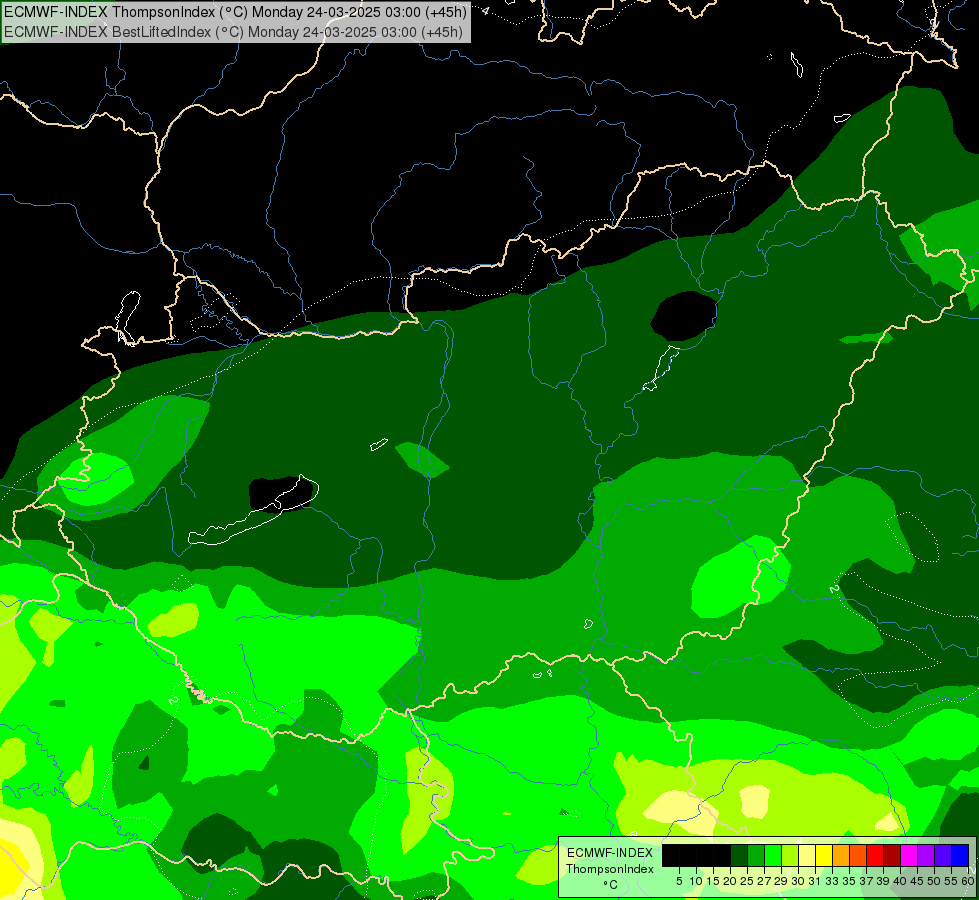
Task: Click the purple 45–50 legend swatch
Action: coord(926,855)
